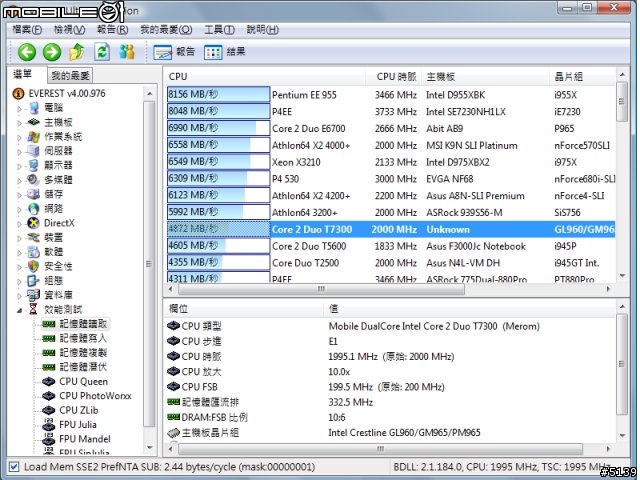Click the 電腦 computer tree icon

tap(33, 108)
